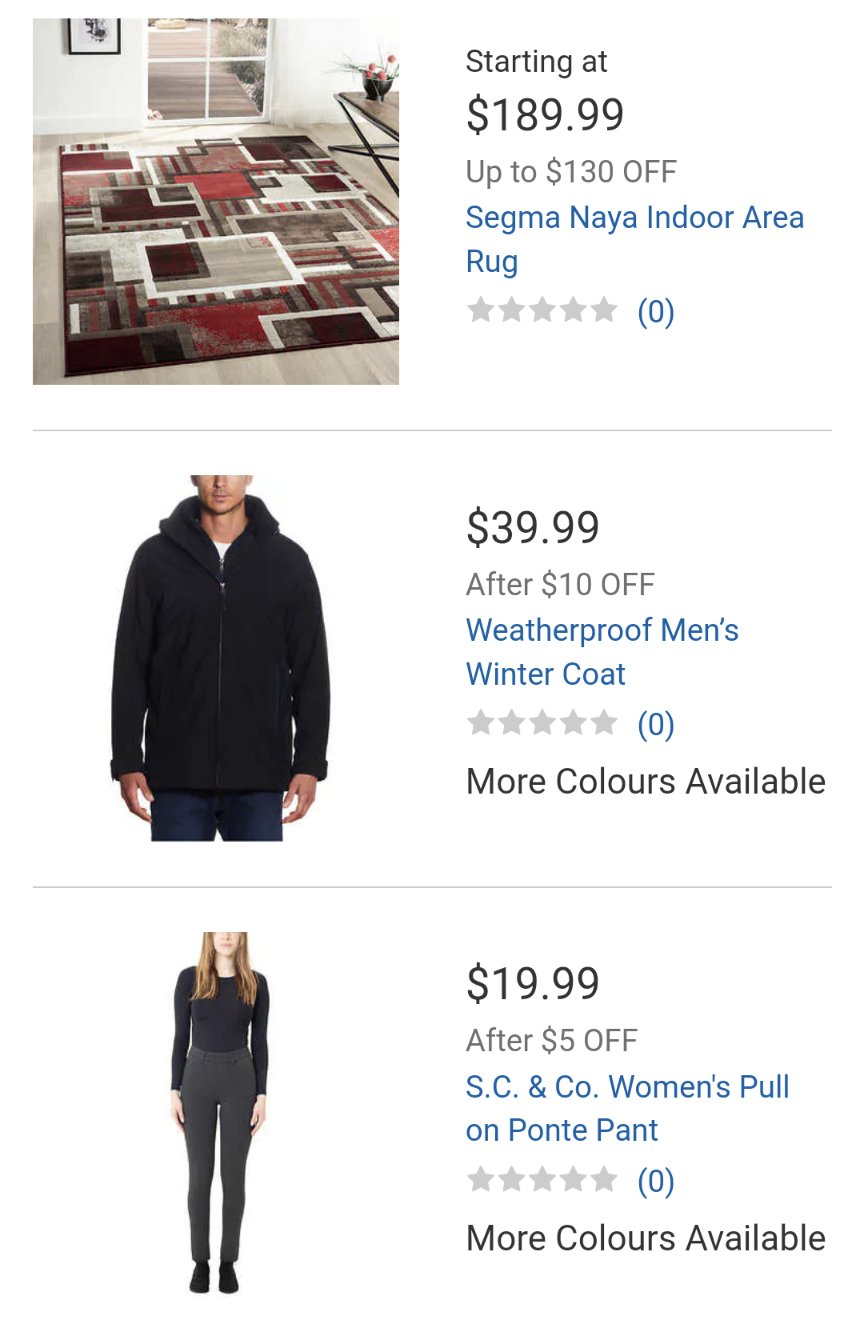Open the Segma Naya rug product image

point(216,201)
